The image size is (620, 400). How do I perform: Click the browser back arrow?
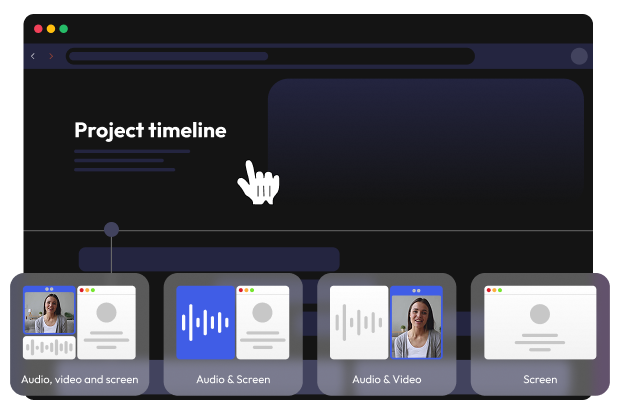[33, 56]
